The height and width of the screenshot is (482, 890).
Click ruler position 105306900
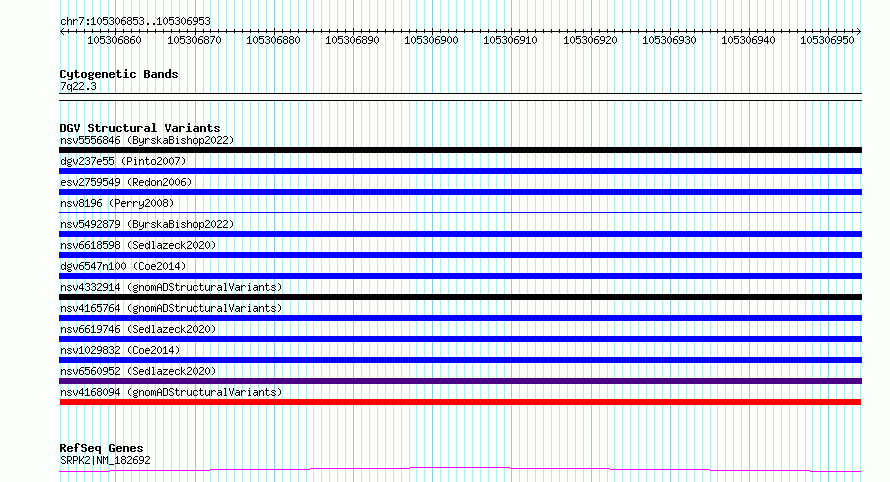pos(431,40)
